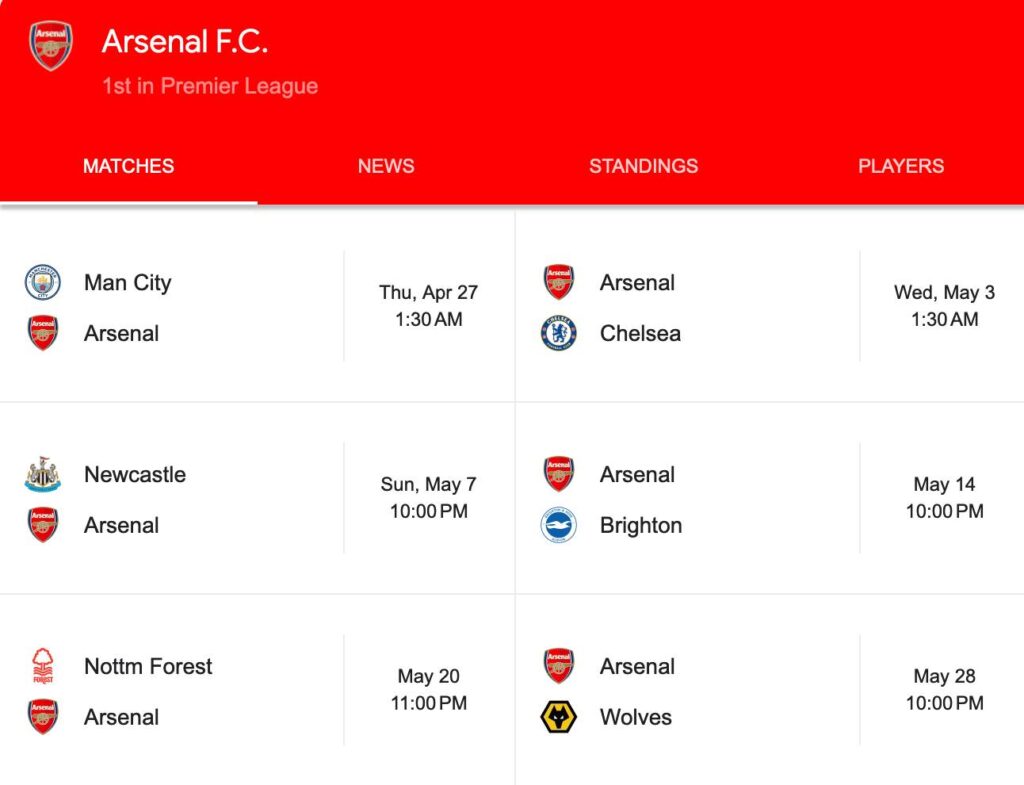Click the Man City club crest

tap(43, 283)
